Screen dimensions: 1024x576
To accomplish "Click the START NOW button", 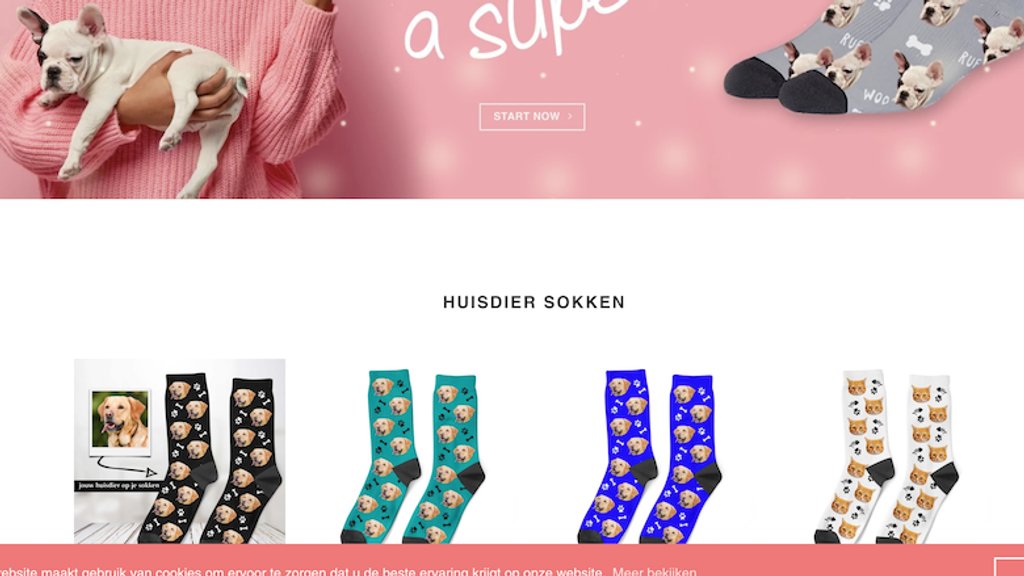I will [x=532, y=117].
